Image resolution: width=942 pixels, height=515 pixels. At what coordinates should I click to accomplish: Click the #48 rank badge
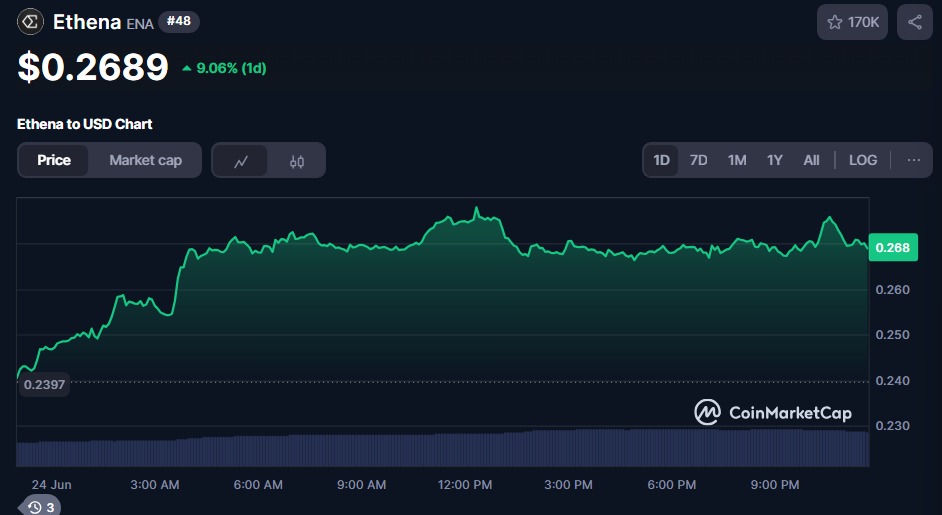(178, 22)
